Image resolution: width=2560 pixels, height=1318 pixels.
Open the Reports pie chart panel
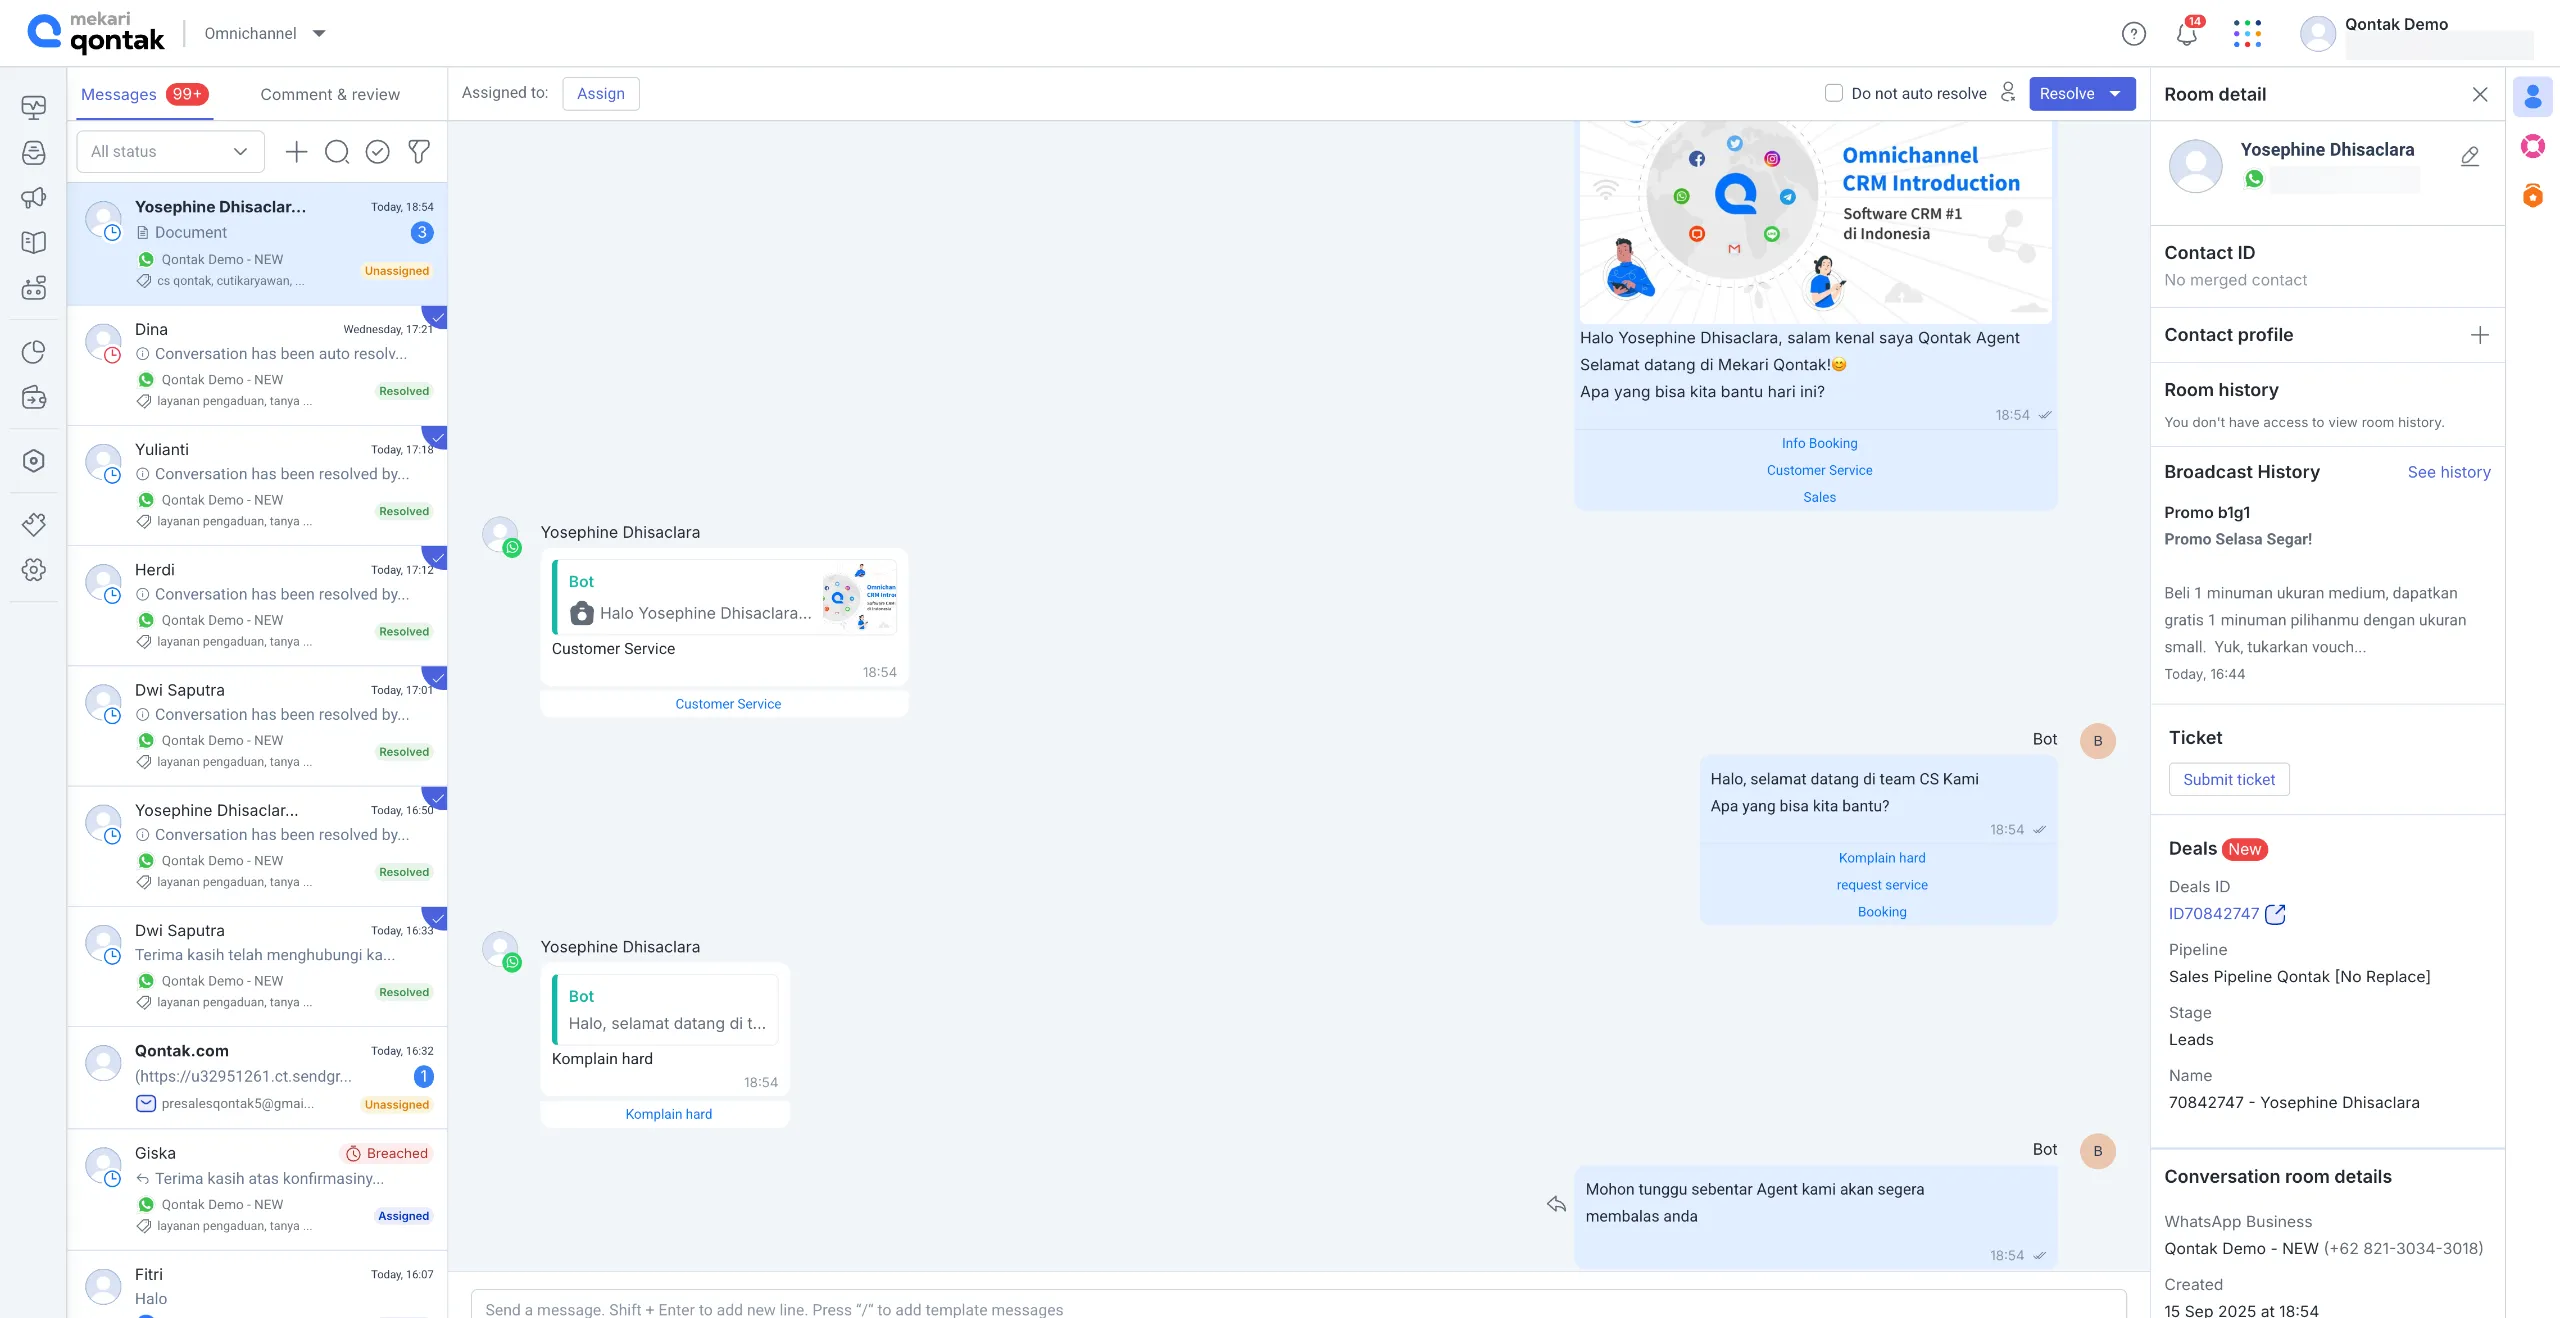[x=33, y=352]
